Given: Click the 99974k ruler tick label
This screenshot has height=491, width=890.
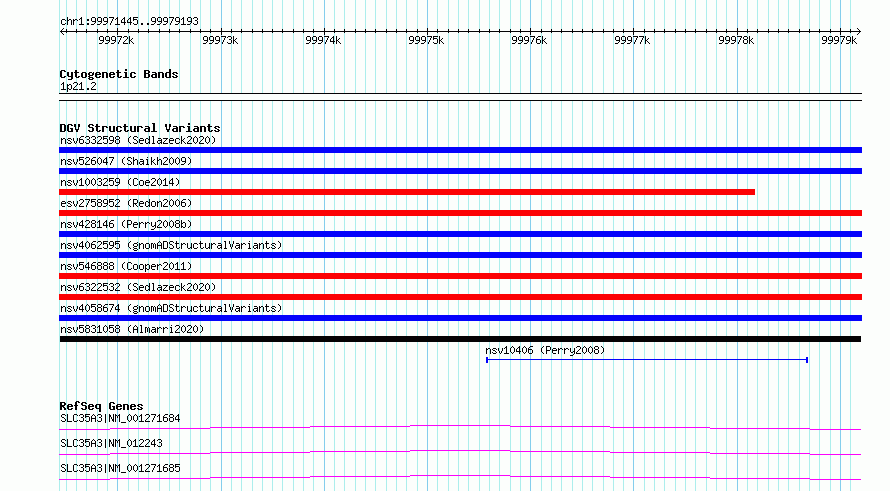Looking at the screenshot, I should [323, 40].
